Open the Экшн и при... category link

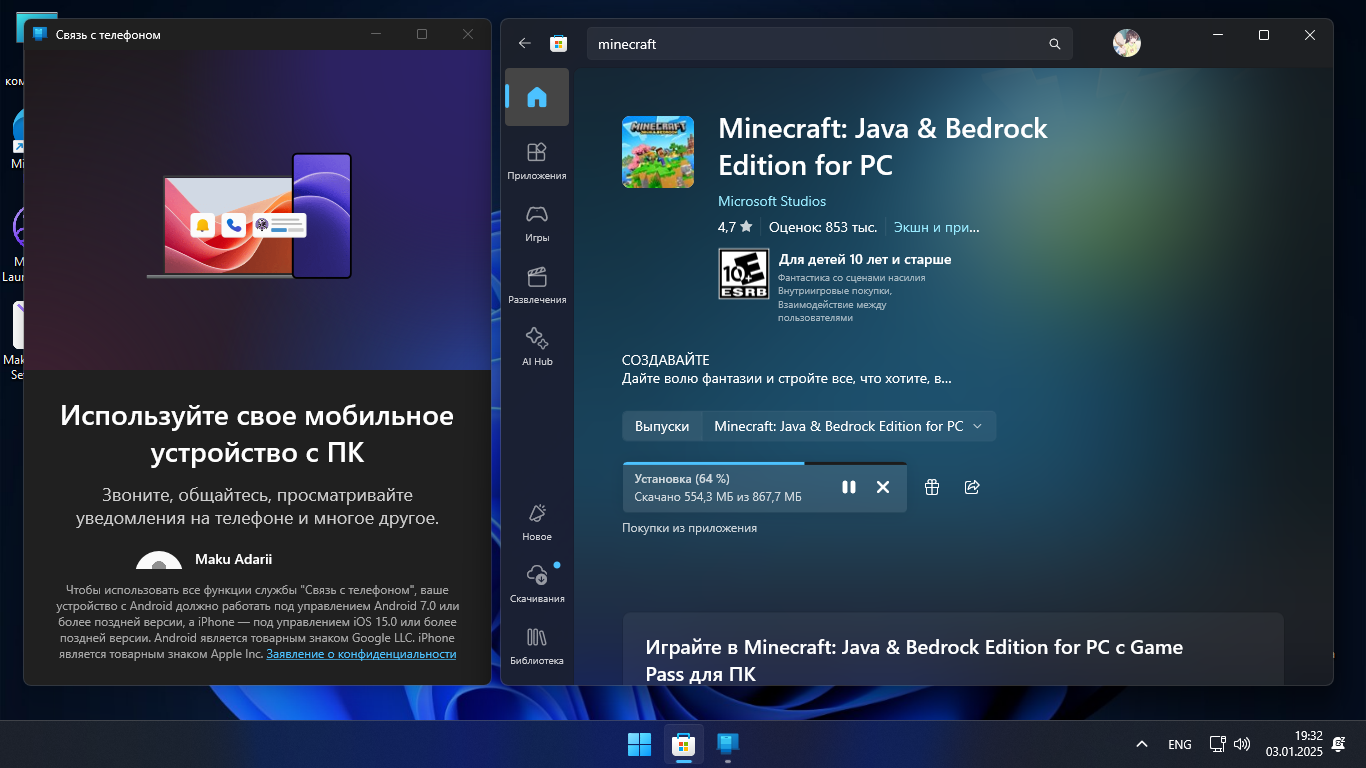click(x=937, y=227)
